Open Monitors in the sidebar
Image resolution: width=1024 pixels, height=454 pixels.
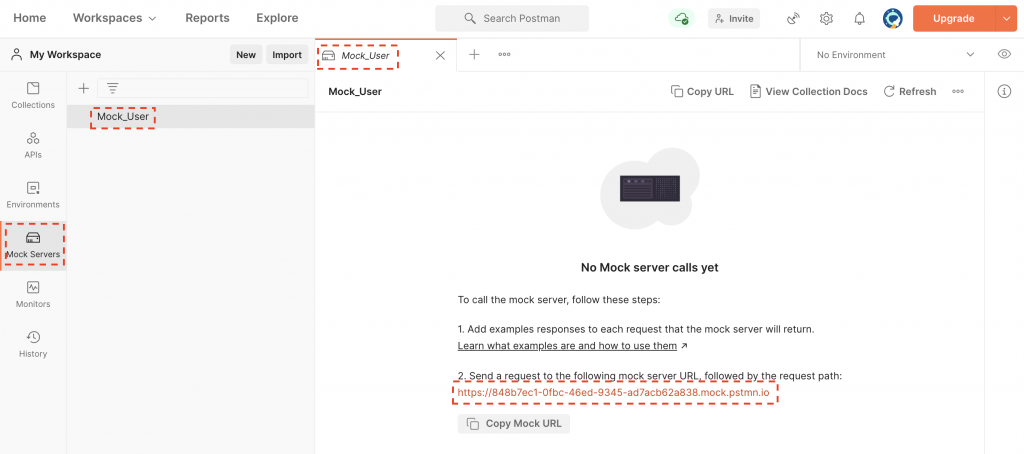(x=33, y=295)
